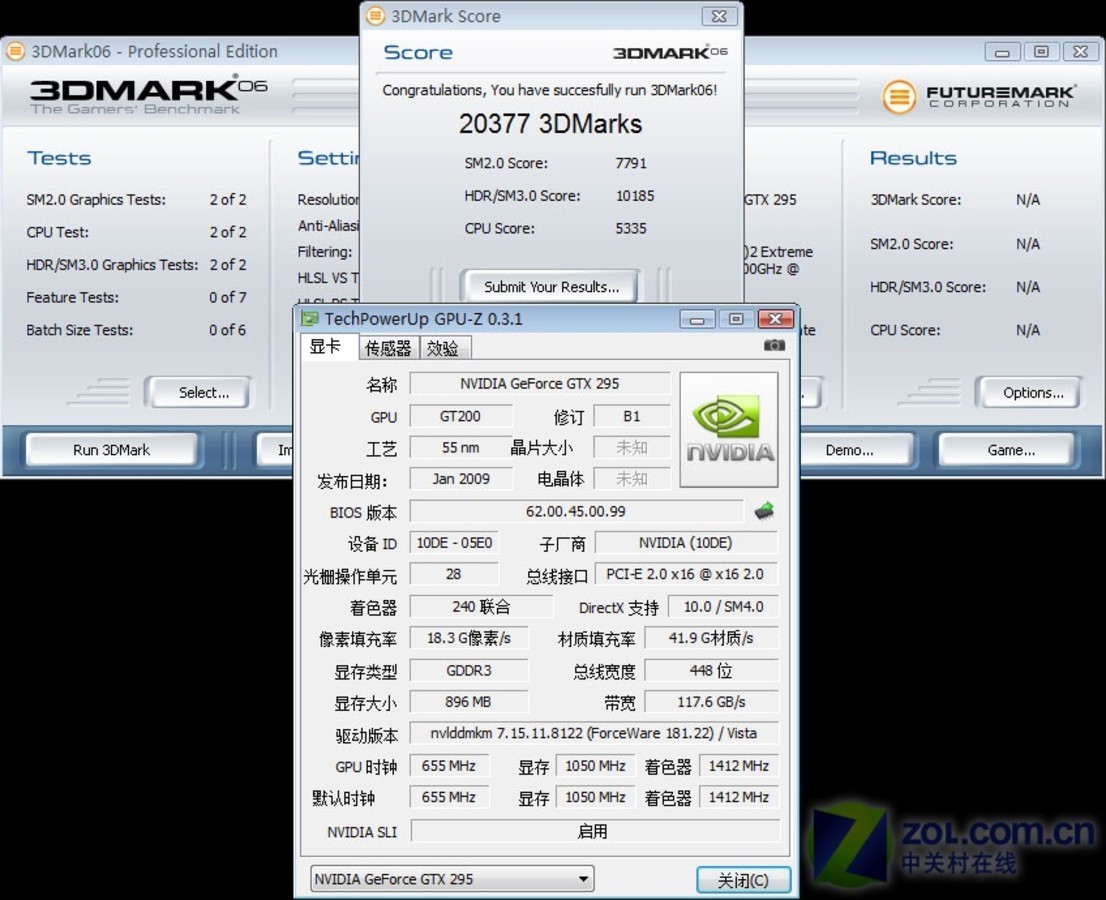Click the Run 3DMark button
The width and height of the screenshot is (1106, 900).
[111, 450]
